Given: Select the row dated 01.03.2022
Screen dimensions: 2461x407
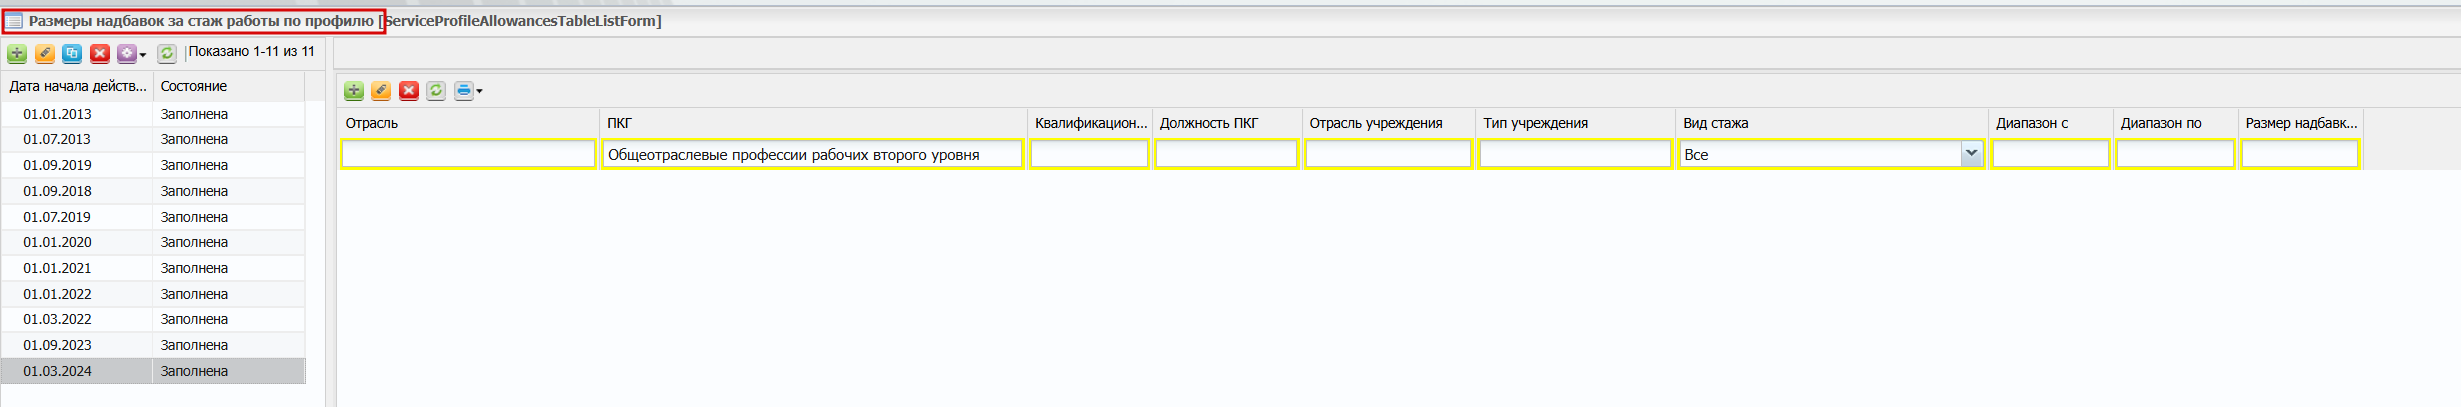Looking at the screenshot, I should [153, 319].
